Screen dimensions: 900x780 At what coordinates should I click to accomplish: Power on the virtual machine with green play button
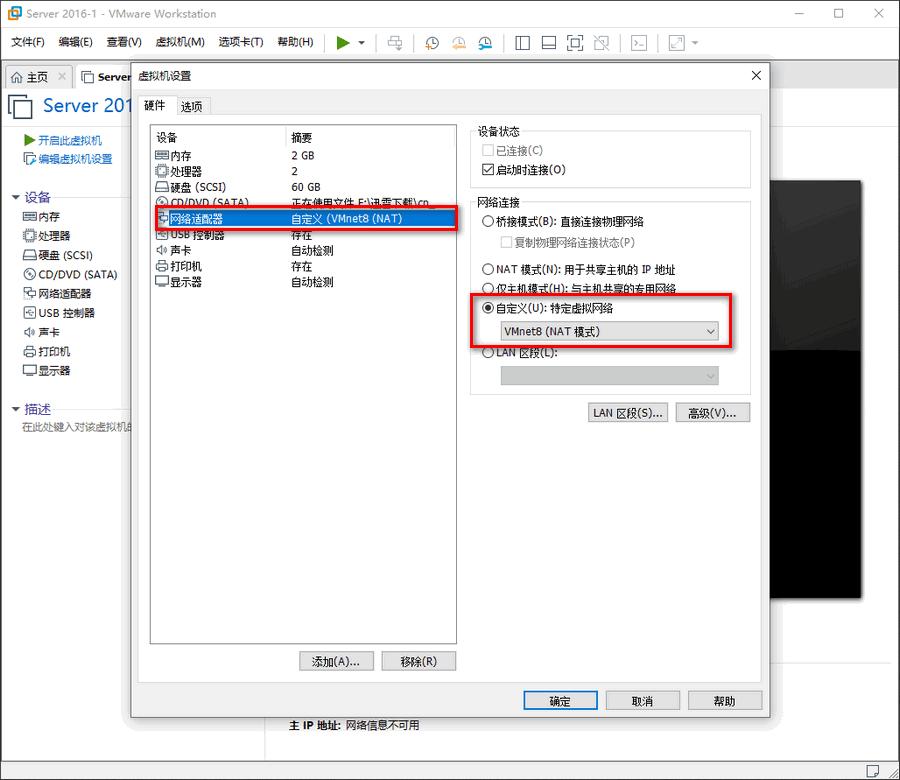(344, 42)
